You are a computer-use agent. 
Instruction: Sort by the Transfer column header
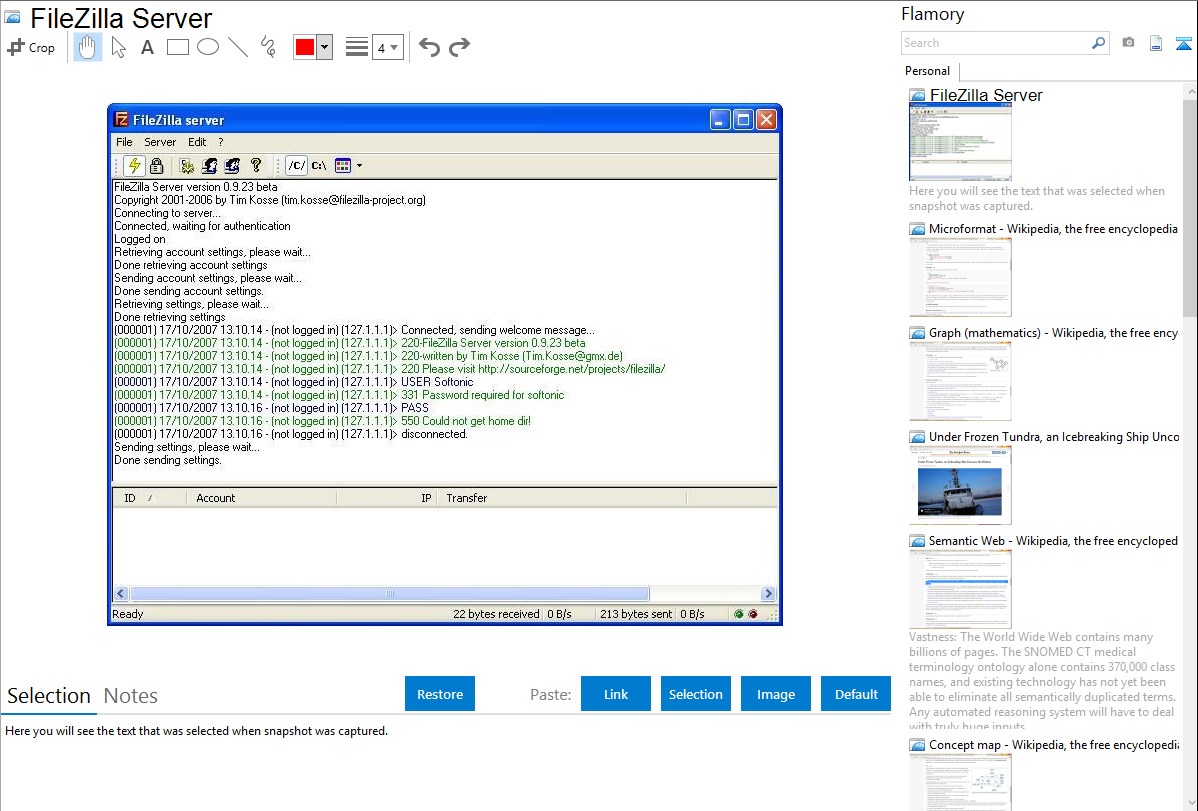point(562,498)
